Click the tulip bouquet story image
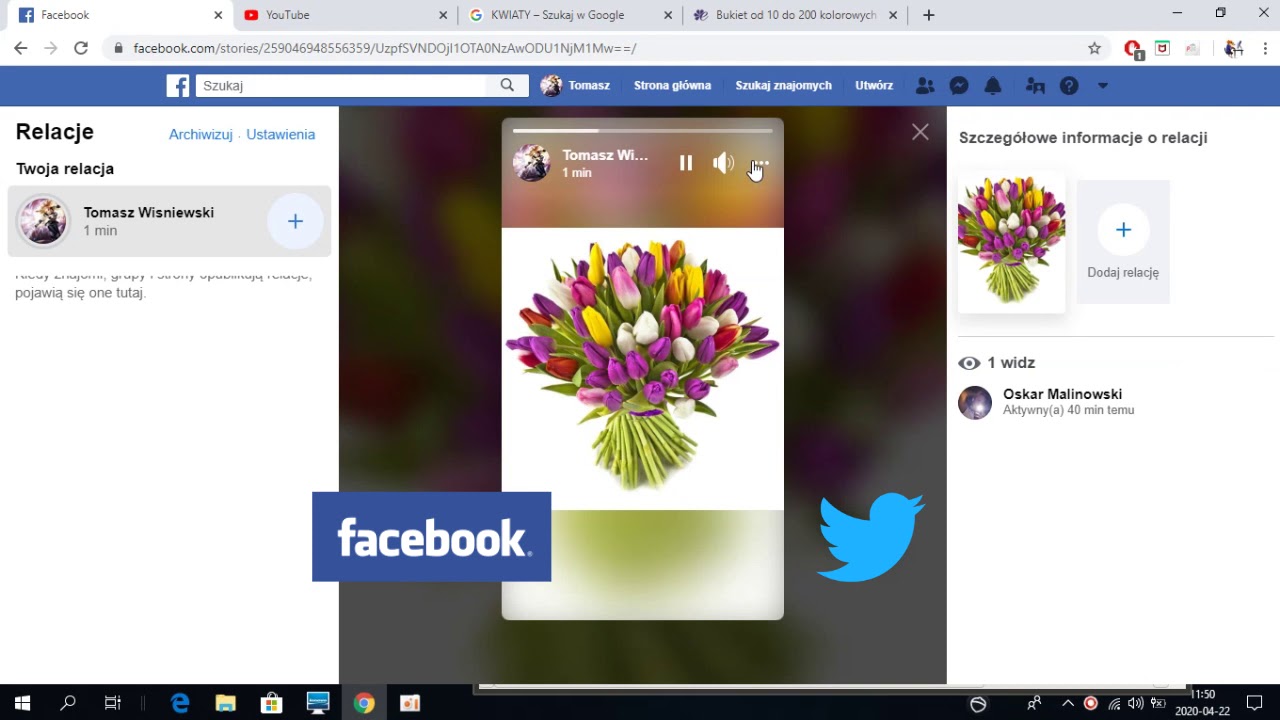The image size is (1280, 720). (x=642, y=368)
